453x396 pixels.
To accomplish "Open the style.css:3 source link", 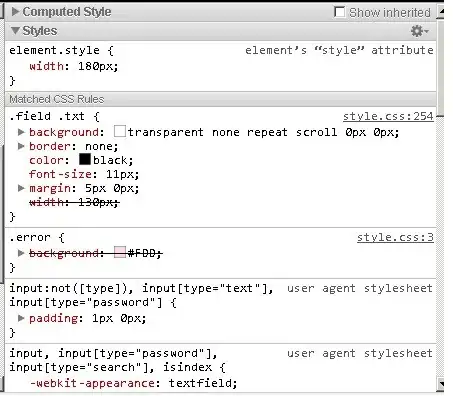I will 395,237.
